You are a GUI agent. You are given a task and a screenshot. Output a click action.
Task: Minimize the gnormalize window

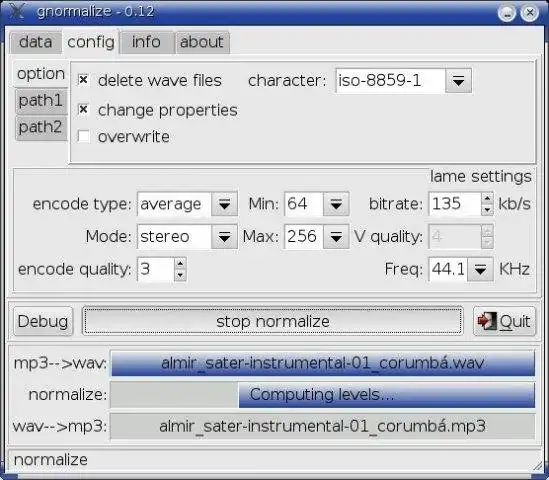507,13
